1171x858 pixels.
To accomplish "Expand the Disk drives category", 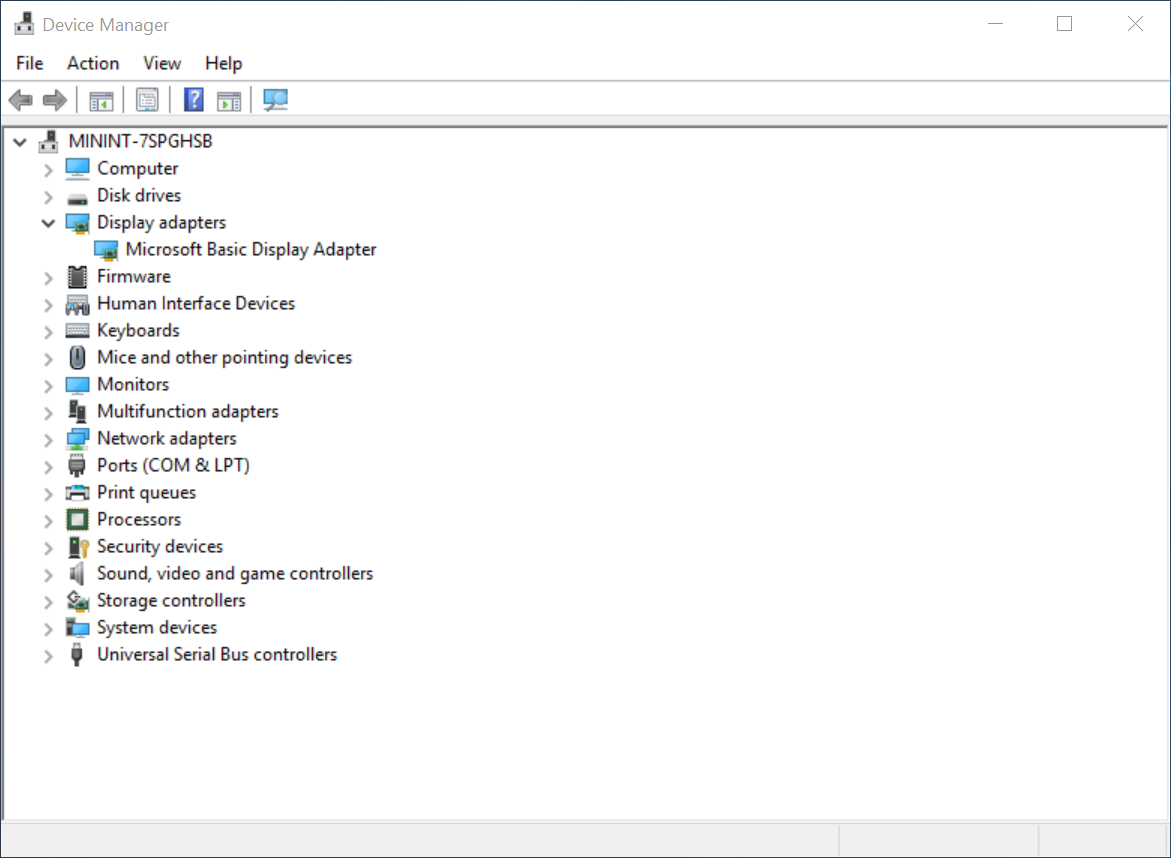I will coord(49,197).
